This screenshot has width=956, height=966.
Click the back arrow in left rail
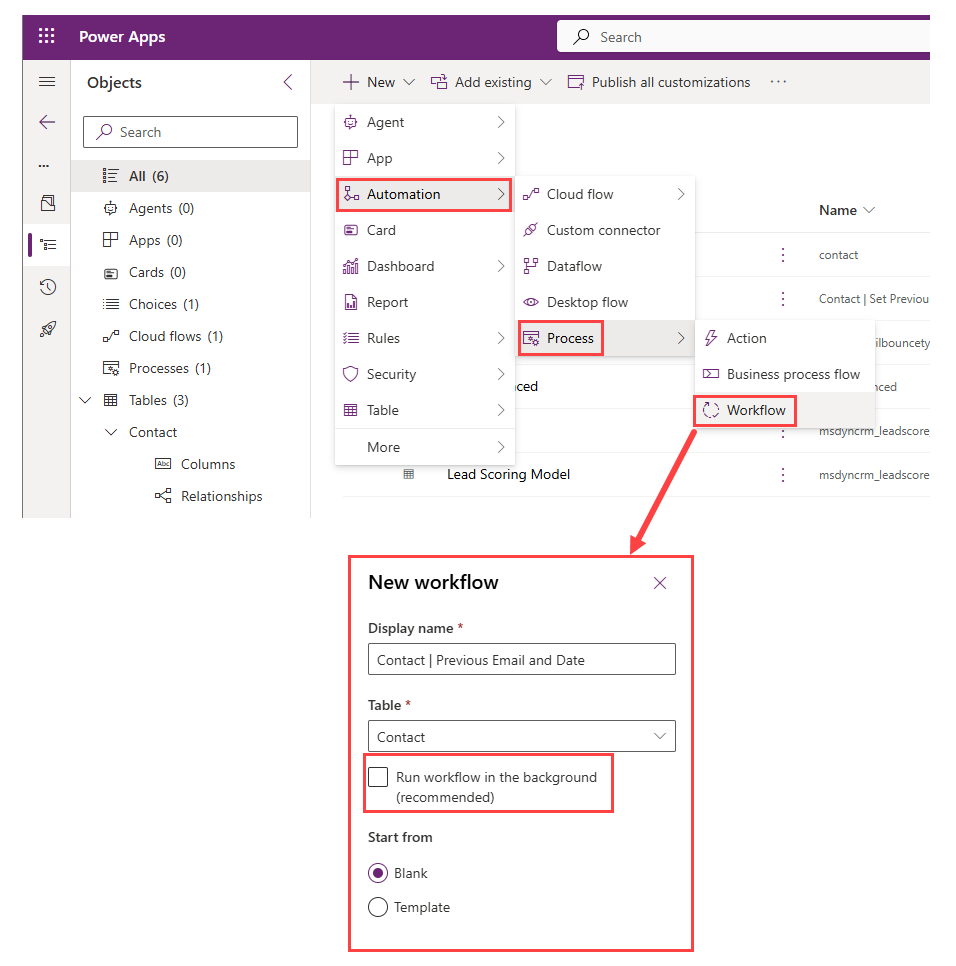click(x=47, y=122)
